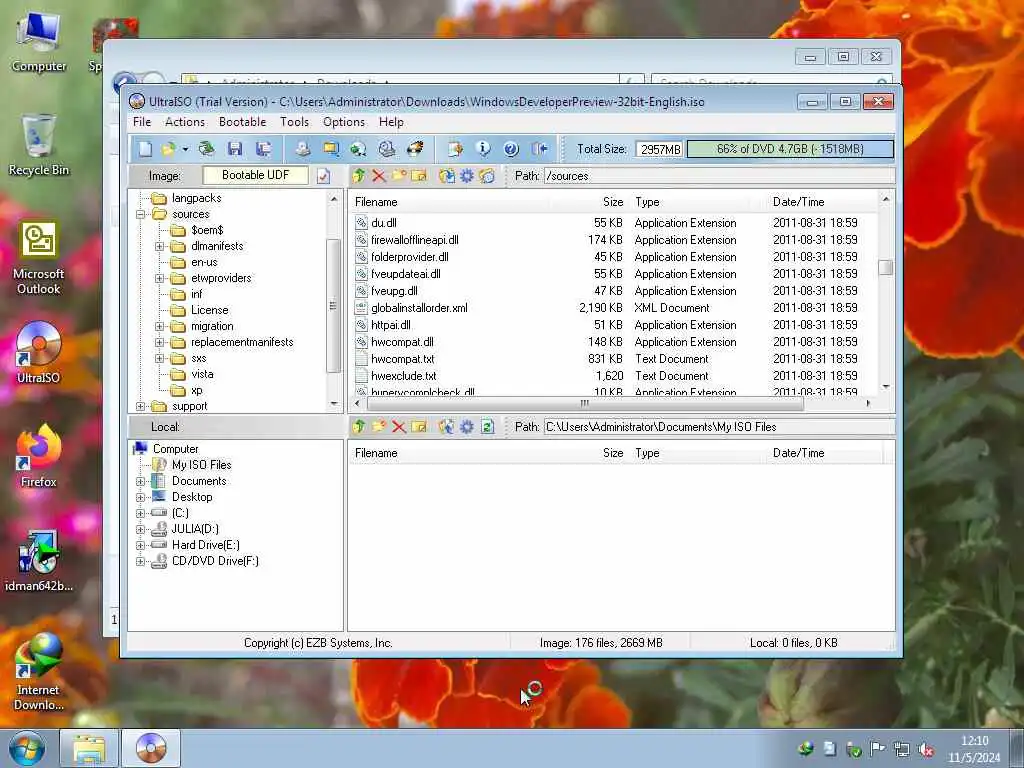Click the gear icon in the Local toolbar
Image resolution: width=1024 pixels, height=768 pixels.
pyautogui.click(x=467, y=426)
